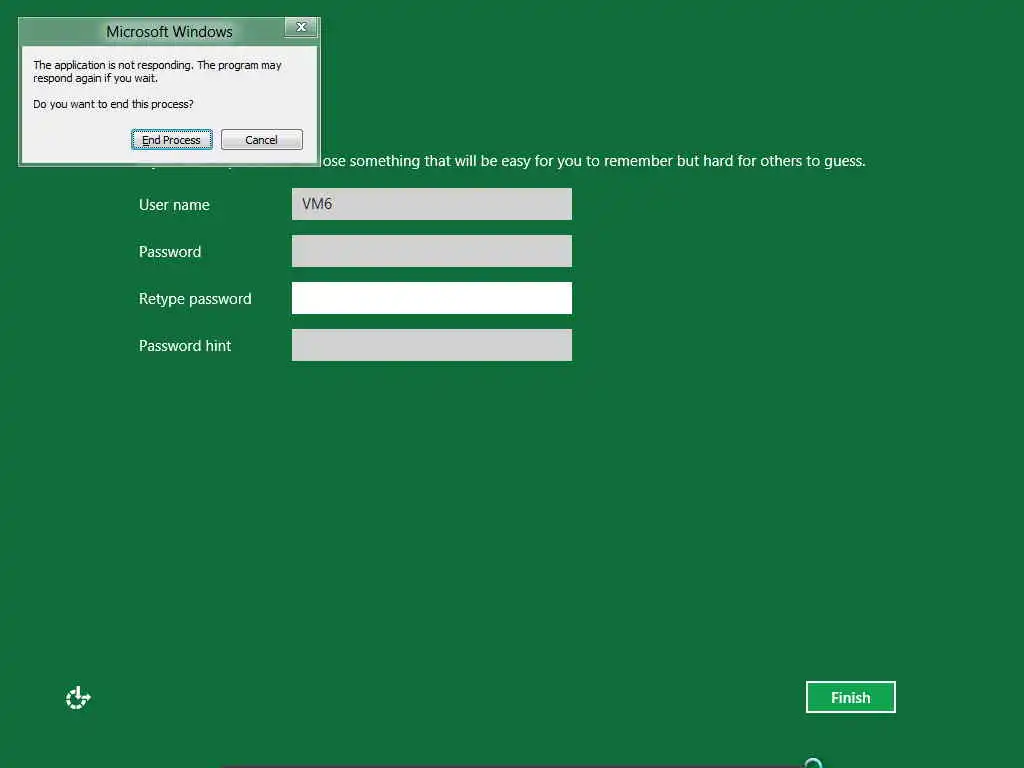The width and height of the screenshot is (1024, 768).
Task: Click the User name field containing VM6
Action: pyautogui.click(x=432, y=204)
